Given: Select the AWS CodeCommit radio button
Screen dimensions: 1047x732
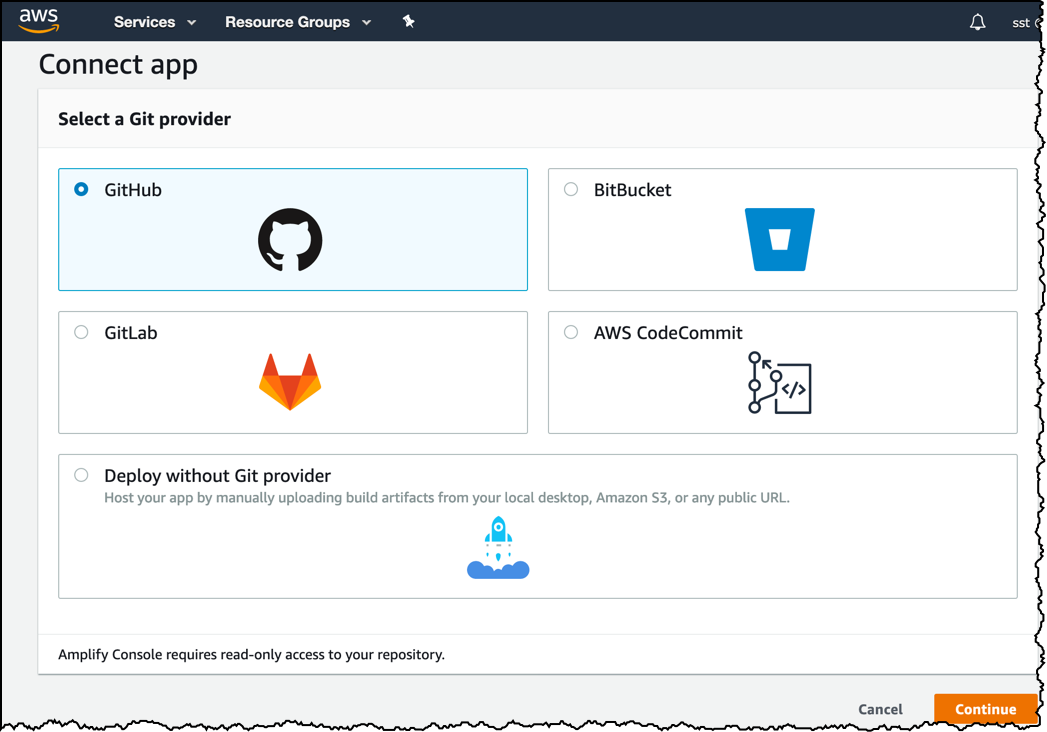Looking at the screenshot, I should [571, 333].
